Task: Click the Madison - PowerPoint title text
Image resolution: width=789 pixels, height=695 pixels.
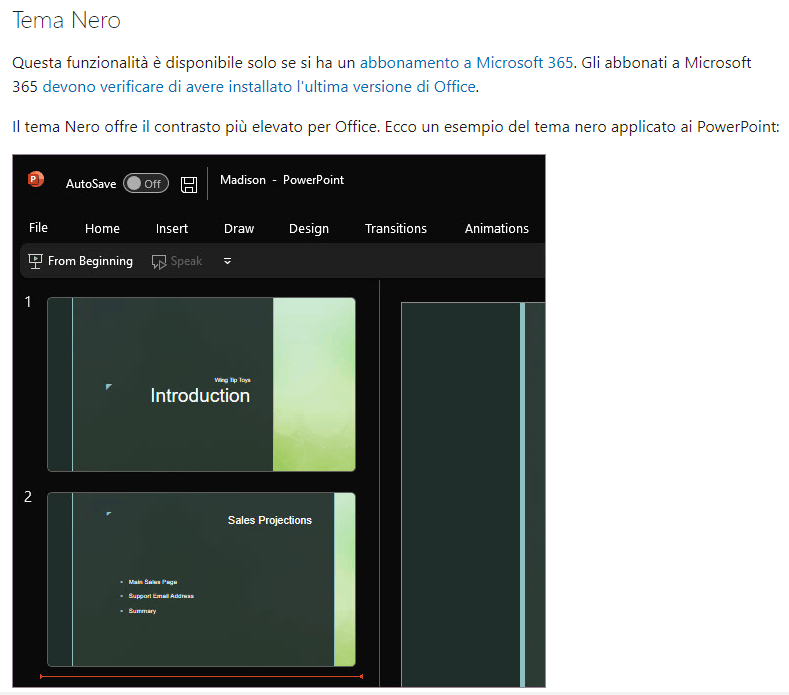Action: [x=282, y=180]
